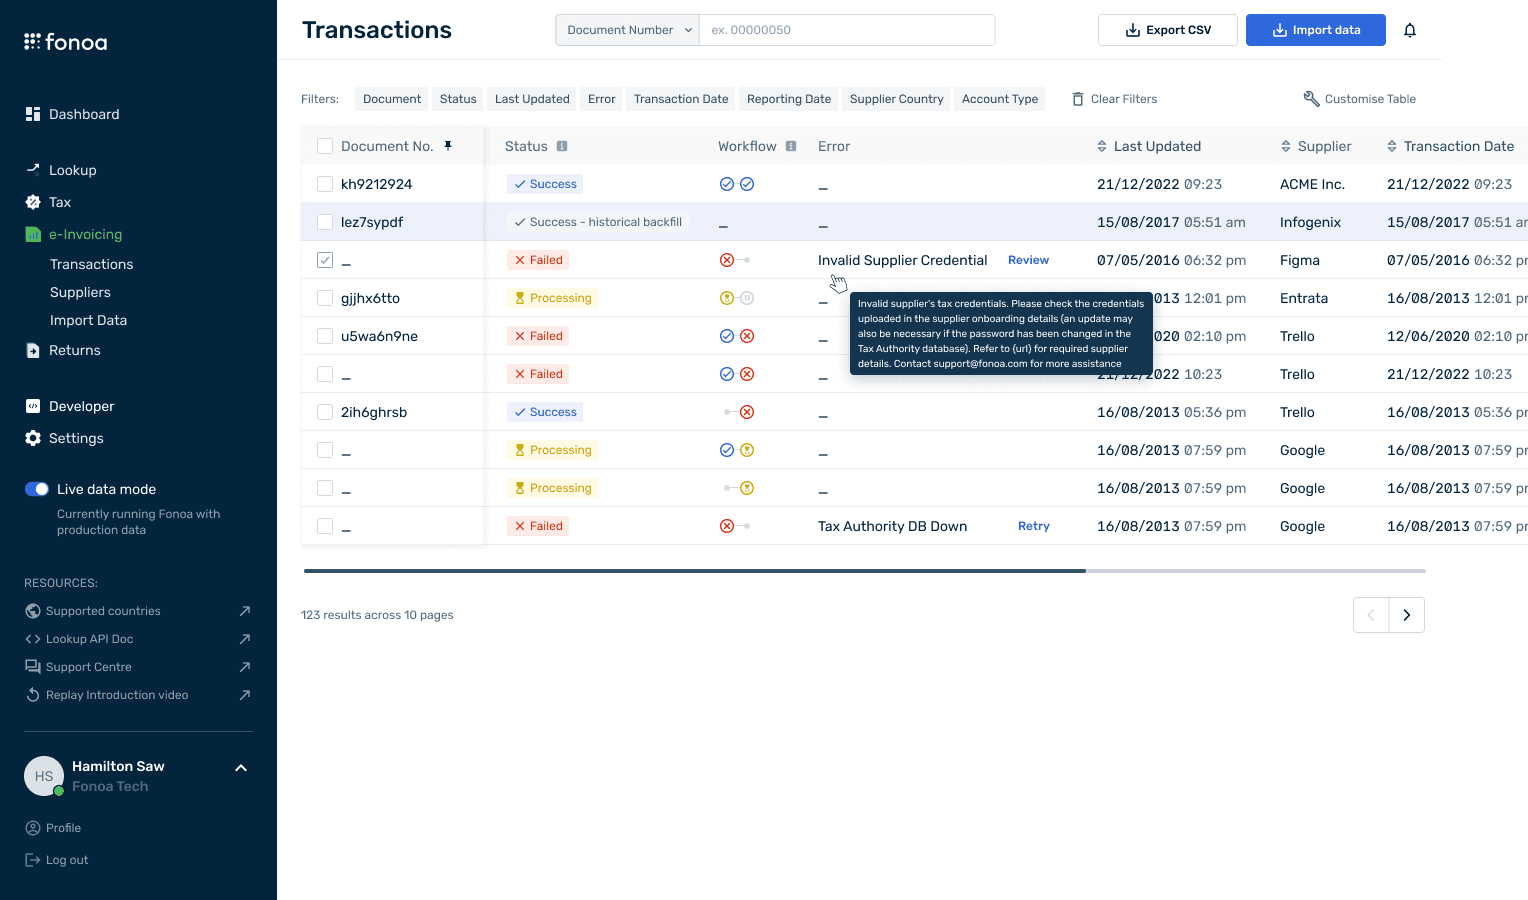Click the horizontal table scrollbar

coord(695,571)
